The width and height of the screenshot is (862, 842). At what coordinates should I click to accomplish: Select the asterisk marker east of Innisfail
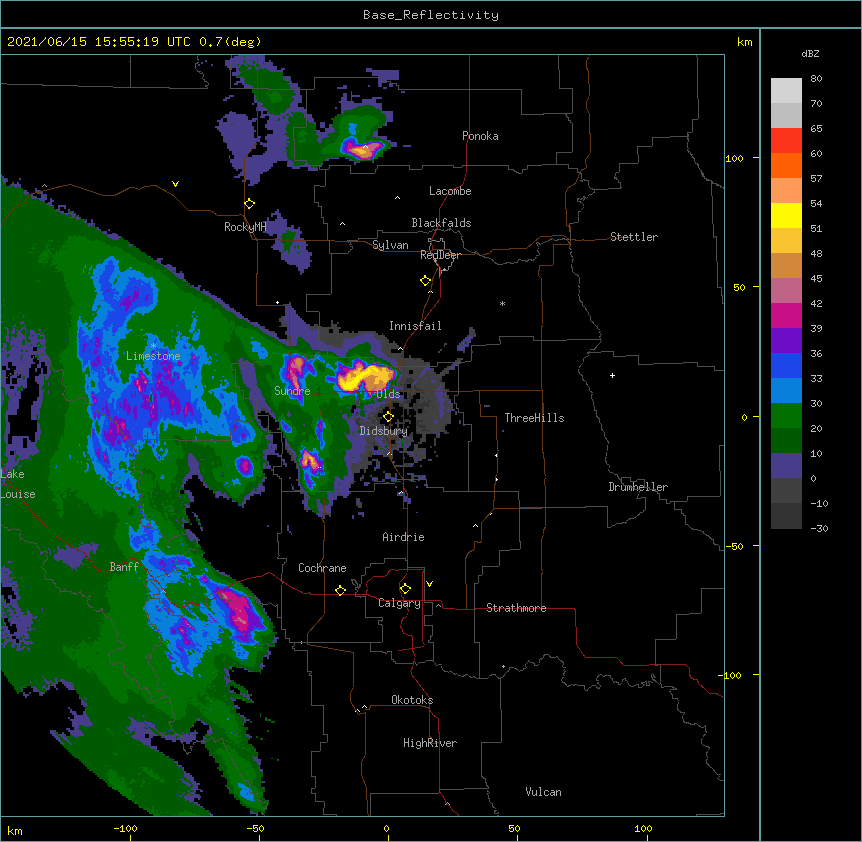(502, 304)
